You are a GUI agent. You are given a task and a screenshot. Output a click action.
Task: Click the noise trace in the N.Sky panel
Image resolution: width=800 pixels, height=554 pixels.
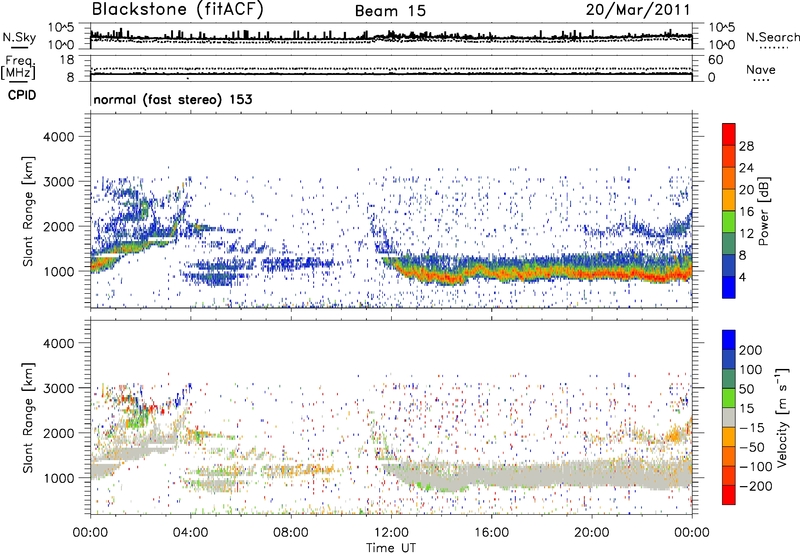pos(391,36)
